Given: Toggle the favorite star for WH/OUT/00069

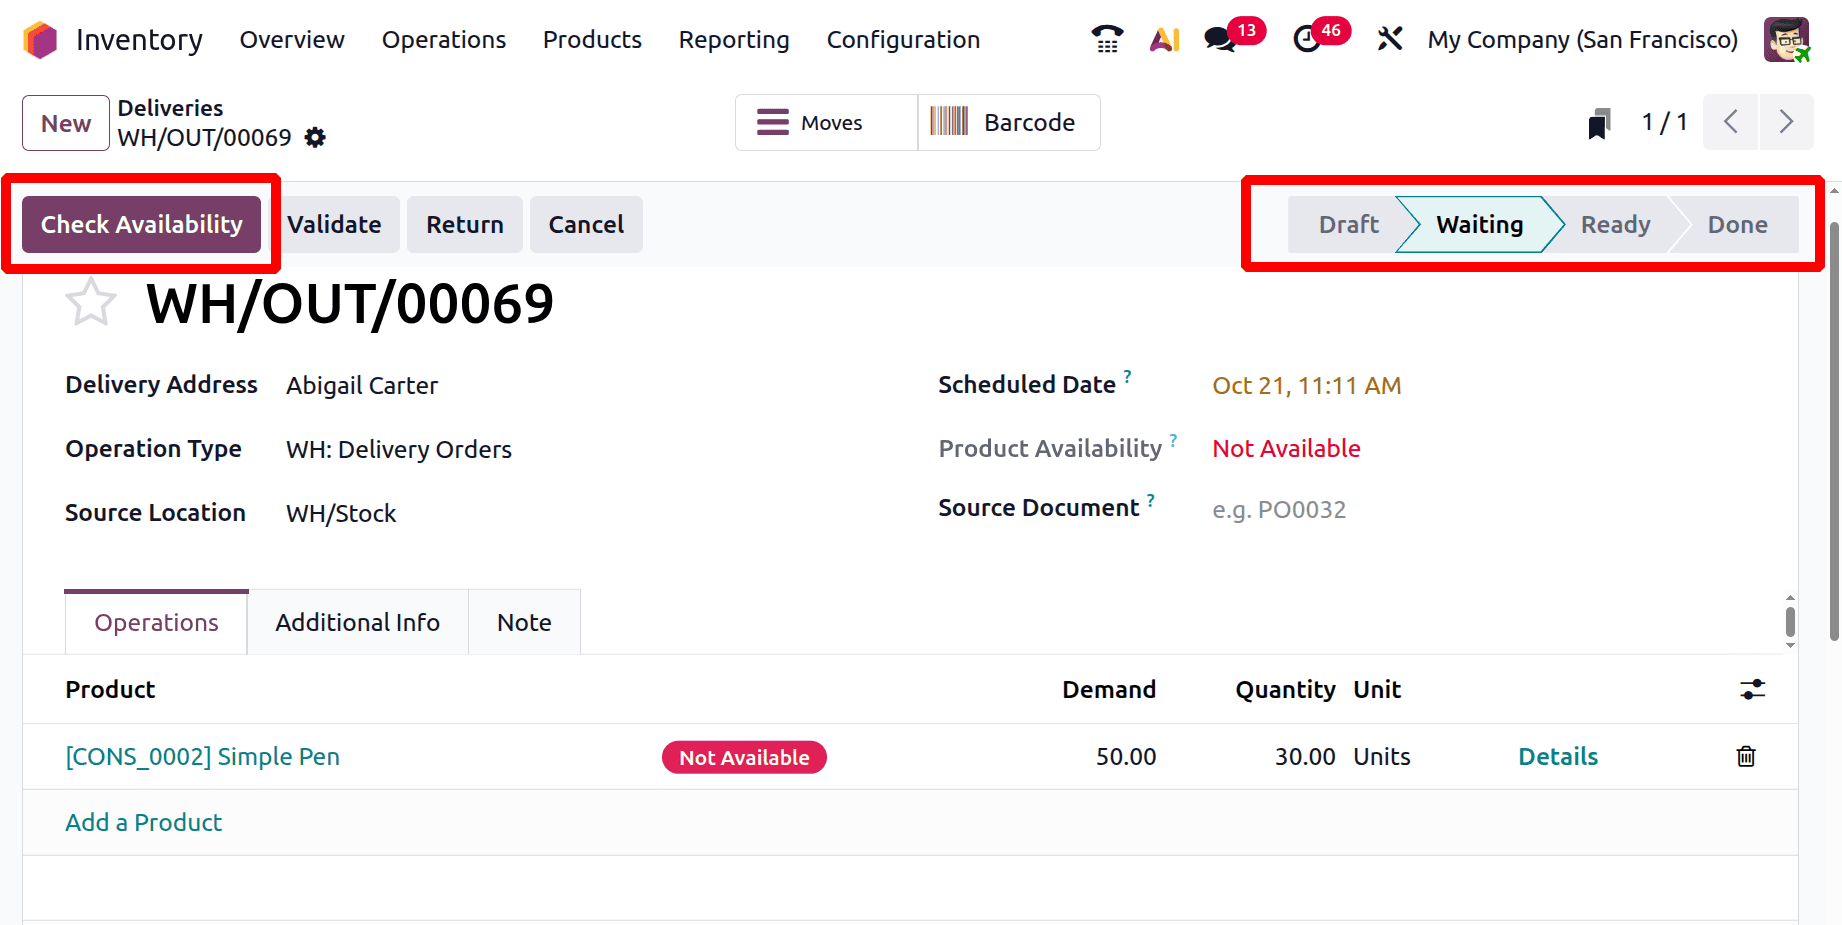Looking at the screenshot, I should click(x=91, y=303).
